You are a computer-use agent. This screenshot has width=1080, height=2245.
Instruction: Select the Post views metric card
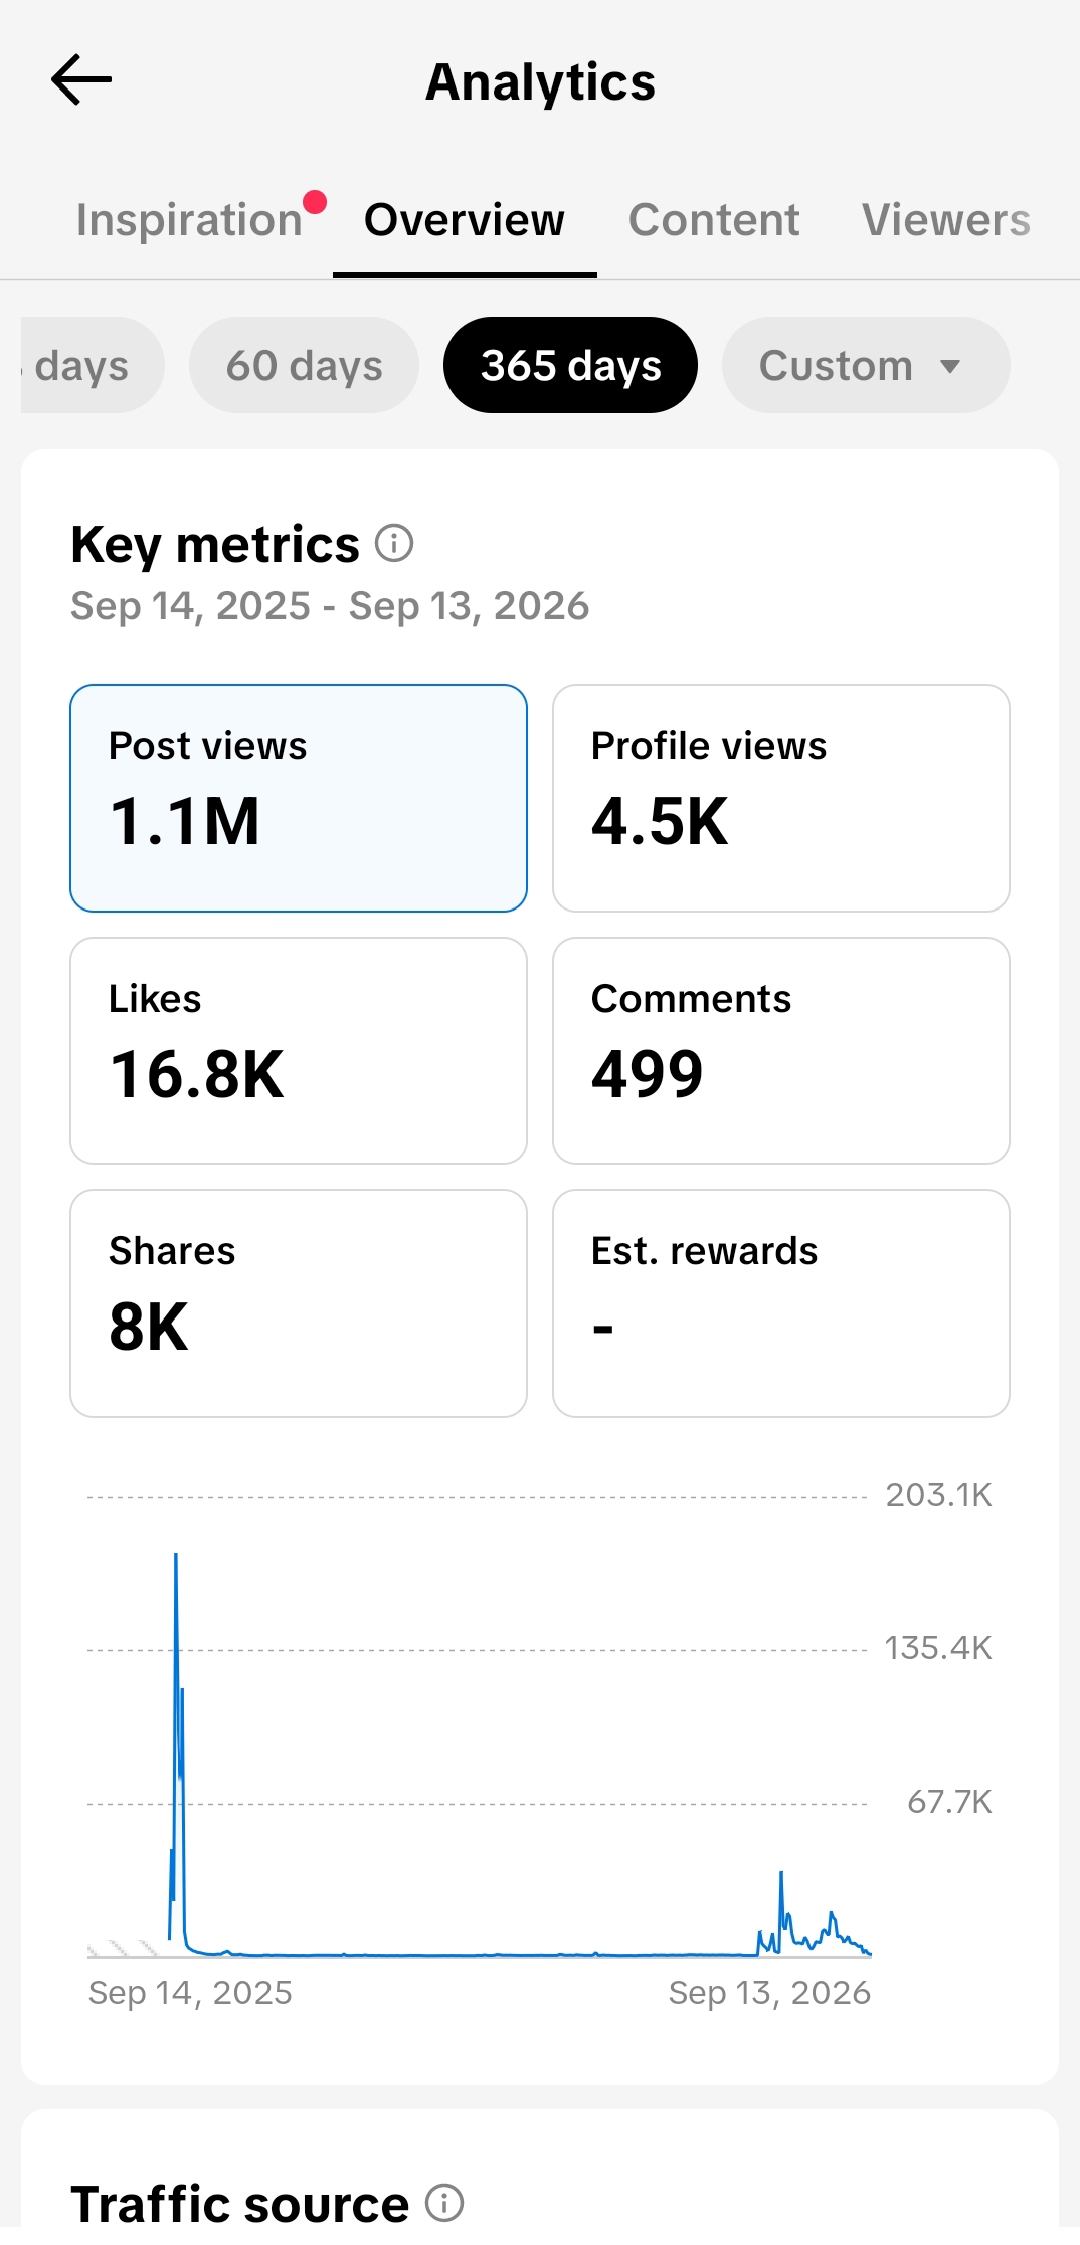click(298, 798)
